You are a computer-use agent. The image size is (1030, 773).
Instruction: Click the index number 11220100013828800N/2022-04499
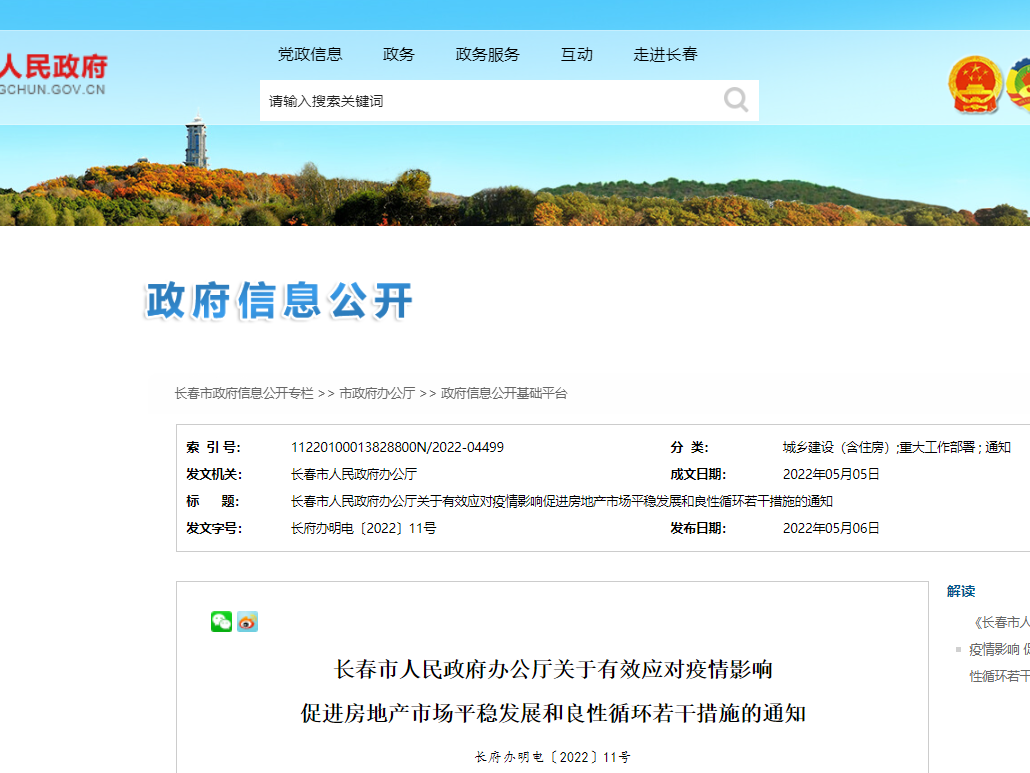tap(397, 448)
